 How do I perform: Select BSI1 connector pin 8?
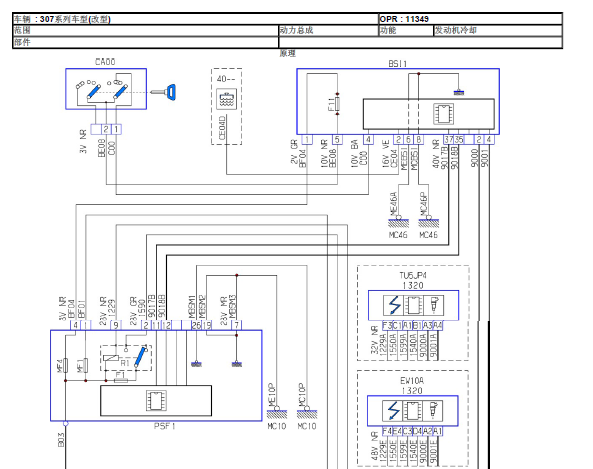click(x=419, y=140)
